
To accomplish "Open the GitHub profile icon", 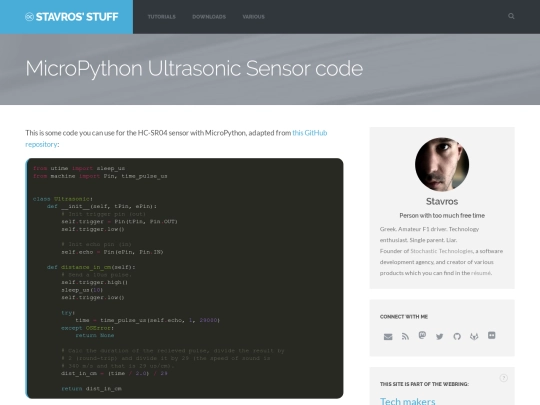I will [x=457, y=336].
